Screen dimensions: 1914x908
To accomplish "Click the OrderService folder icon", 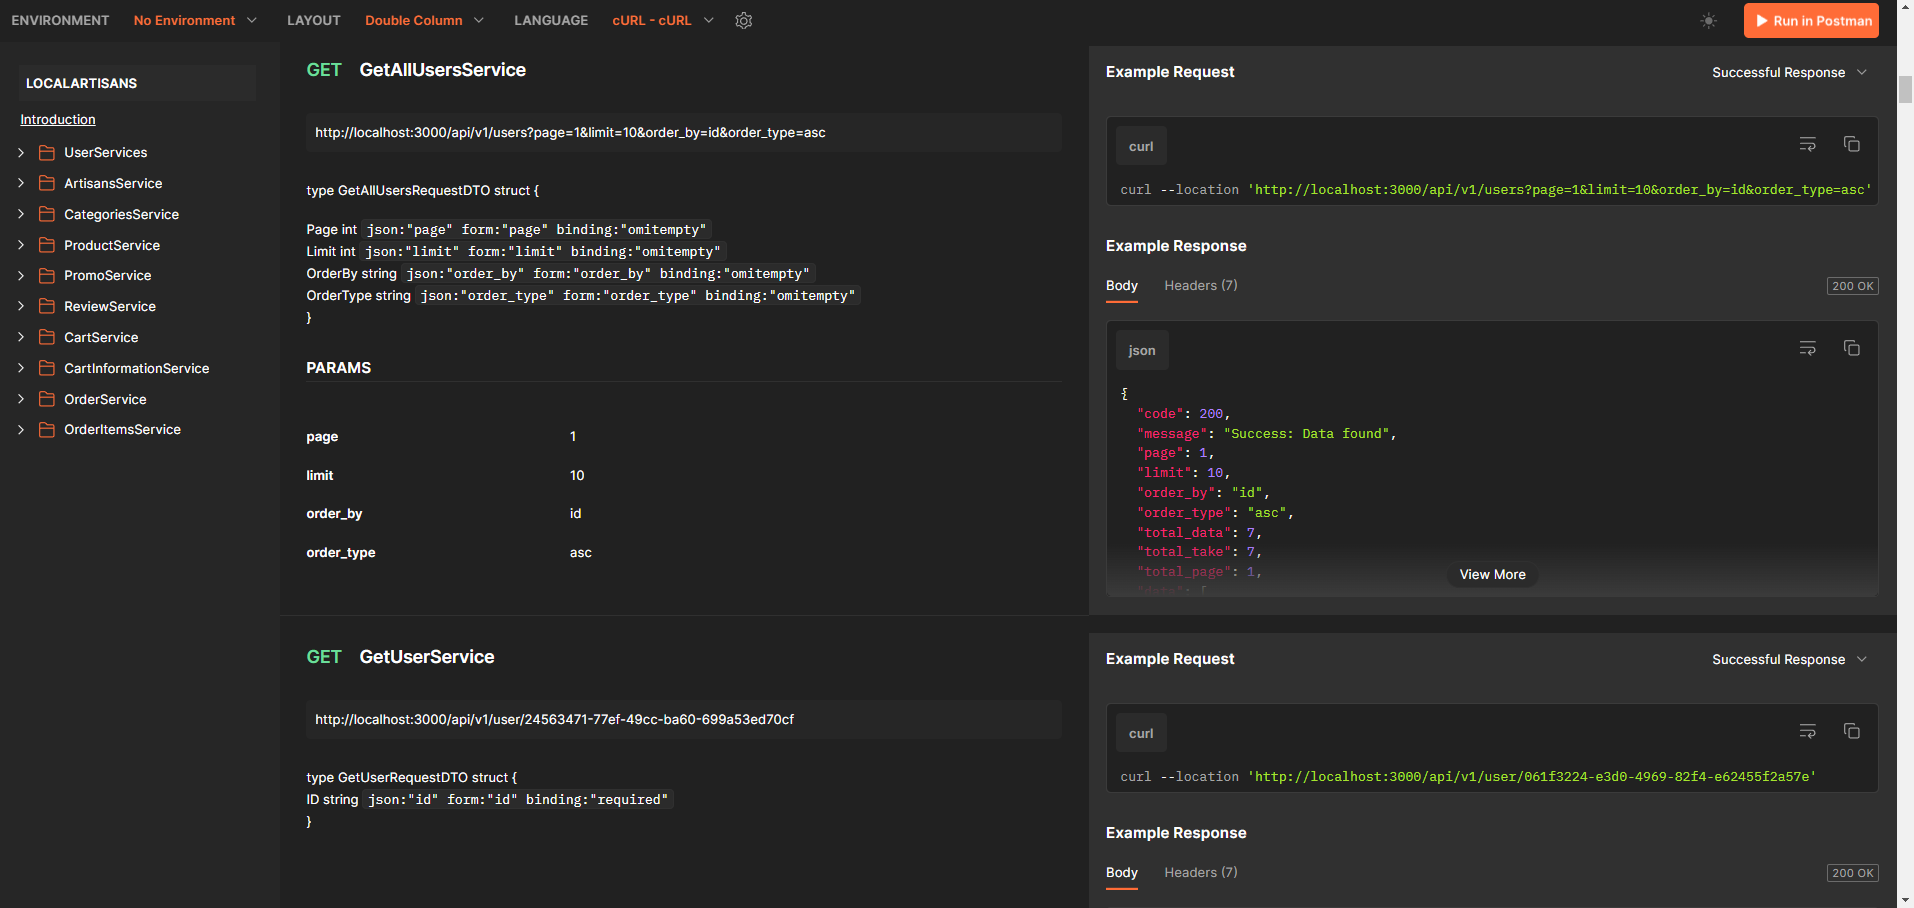I will [47, 399].
